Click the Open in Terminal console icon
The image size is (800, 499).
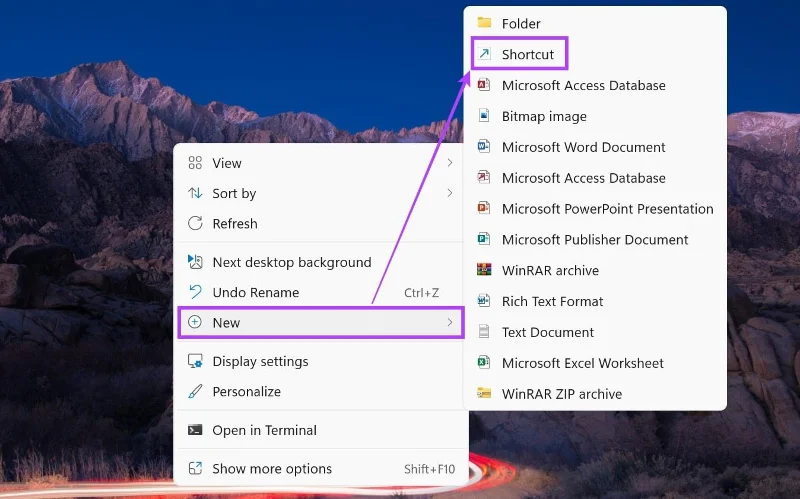pos(195,430)
